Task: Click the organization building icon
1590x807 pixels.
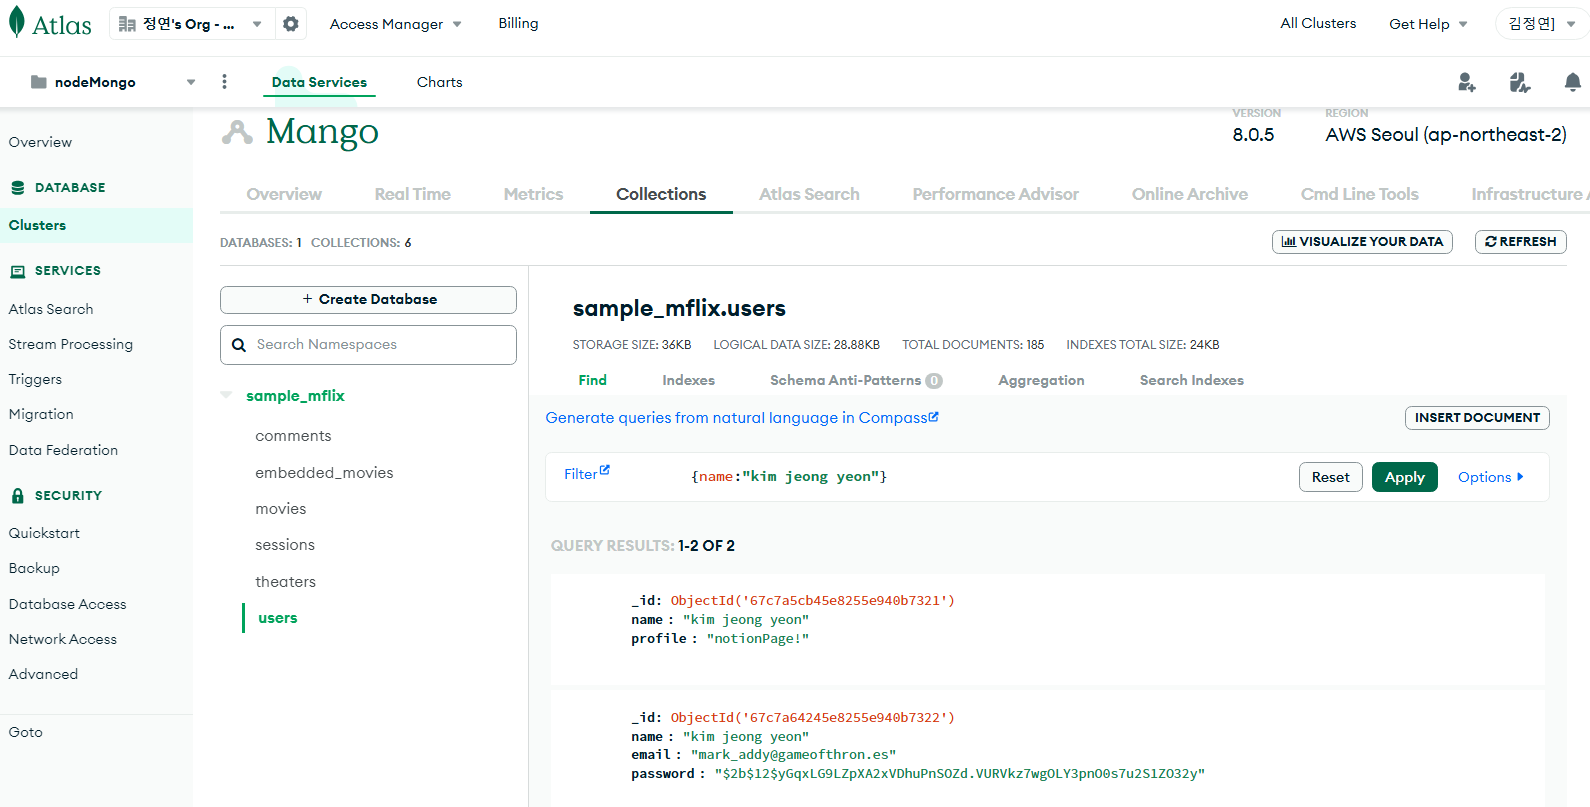Action: coord(127,24)
